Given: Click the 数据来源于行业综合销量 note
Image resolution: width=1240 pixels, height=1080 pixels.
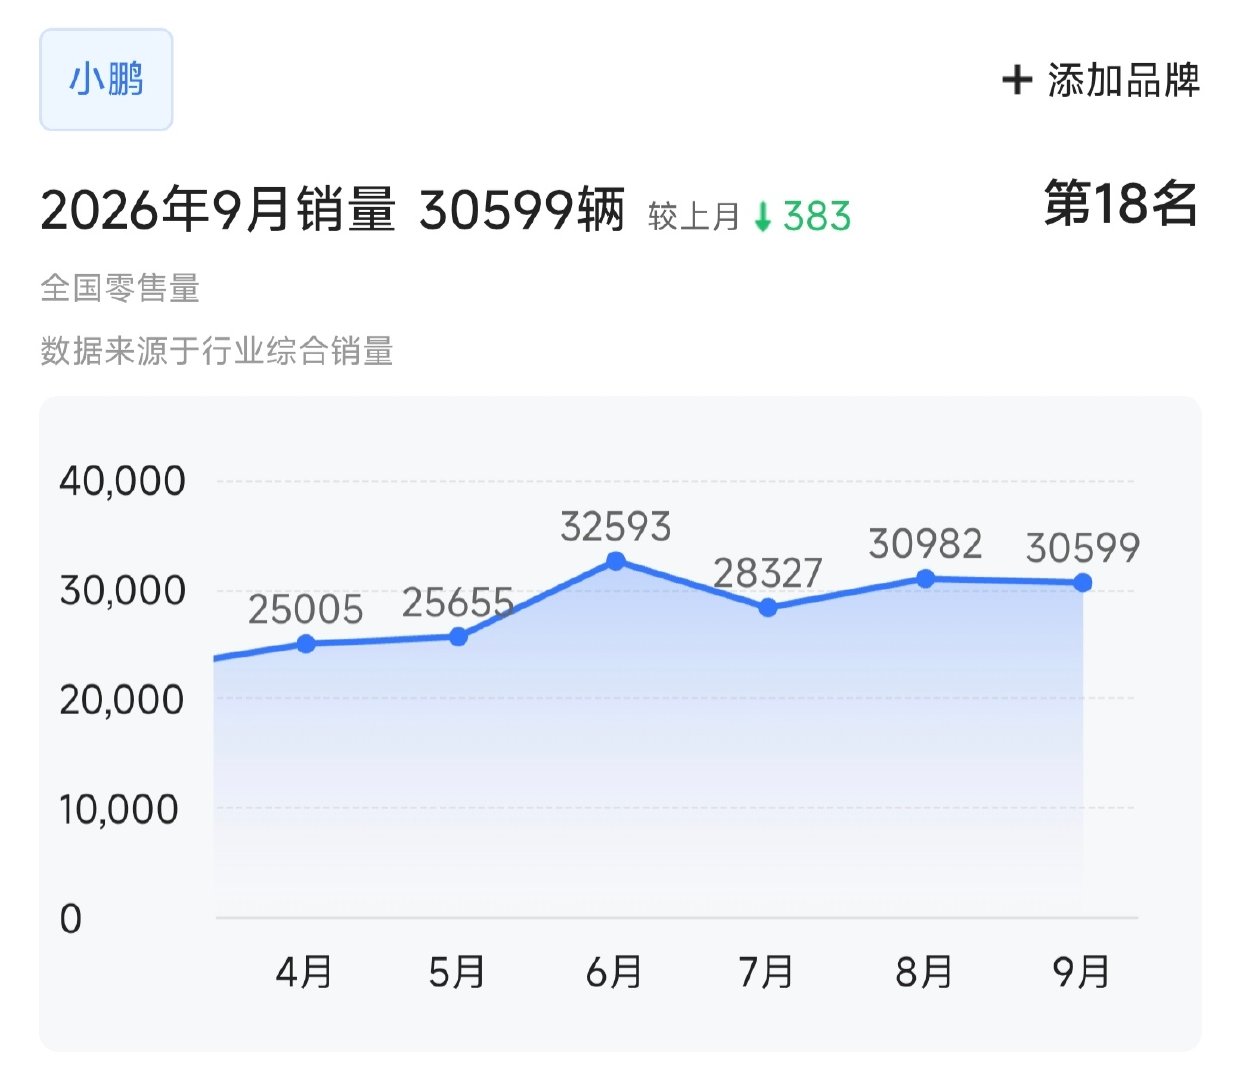Looking at the screenshot, I should pyautogui.click(x=217, y=351).
